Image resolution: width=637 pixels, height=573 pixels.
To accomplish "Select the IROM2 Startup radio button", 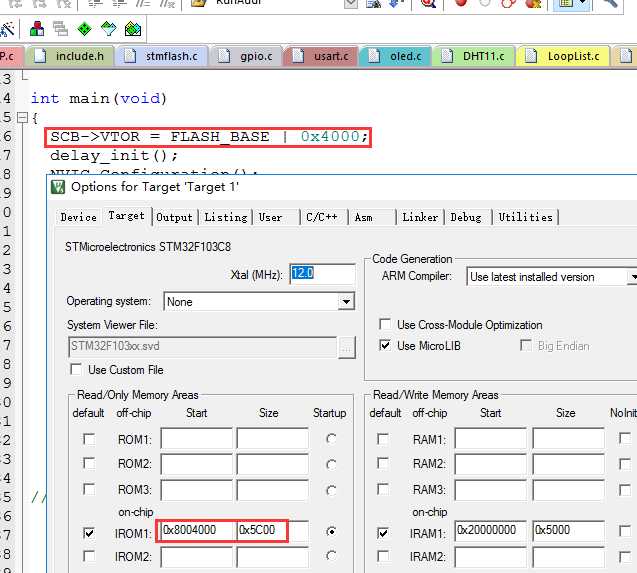I will 331,556.
